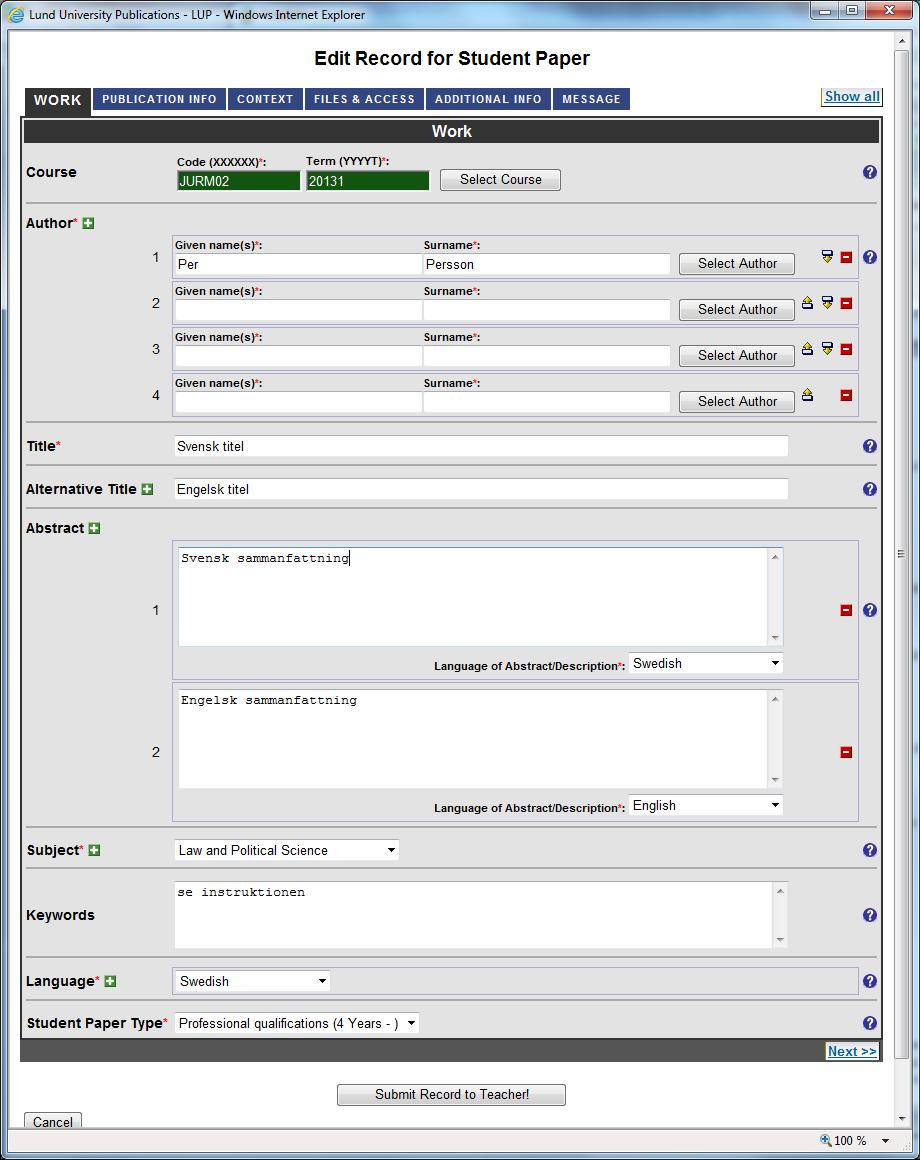Switch to the Work tab
Viewport: 920px width, 1160px height.
(58, 101)
